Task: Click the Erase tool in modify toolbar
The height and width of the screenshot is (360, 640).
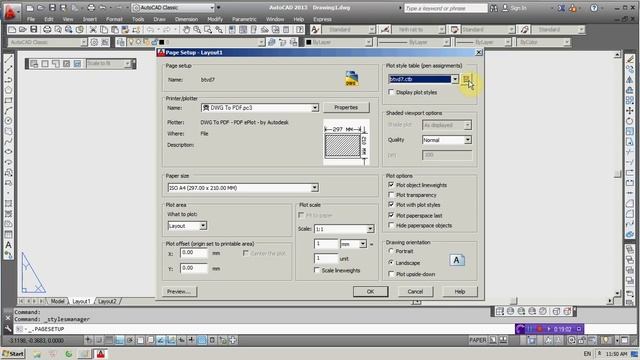Action: 630,59
